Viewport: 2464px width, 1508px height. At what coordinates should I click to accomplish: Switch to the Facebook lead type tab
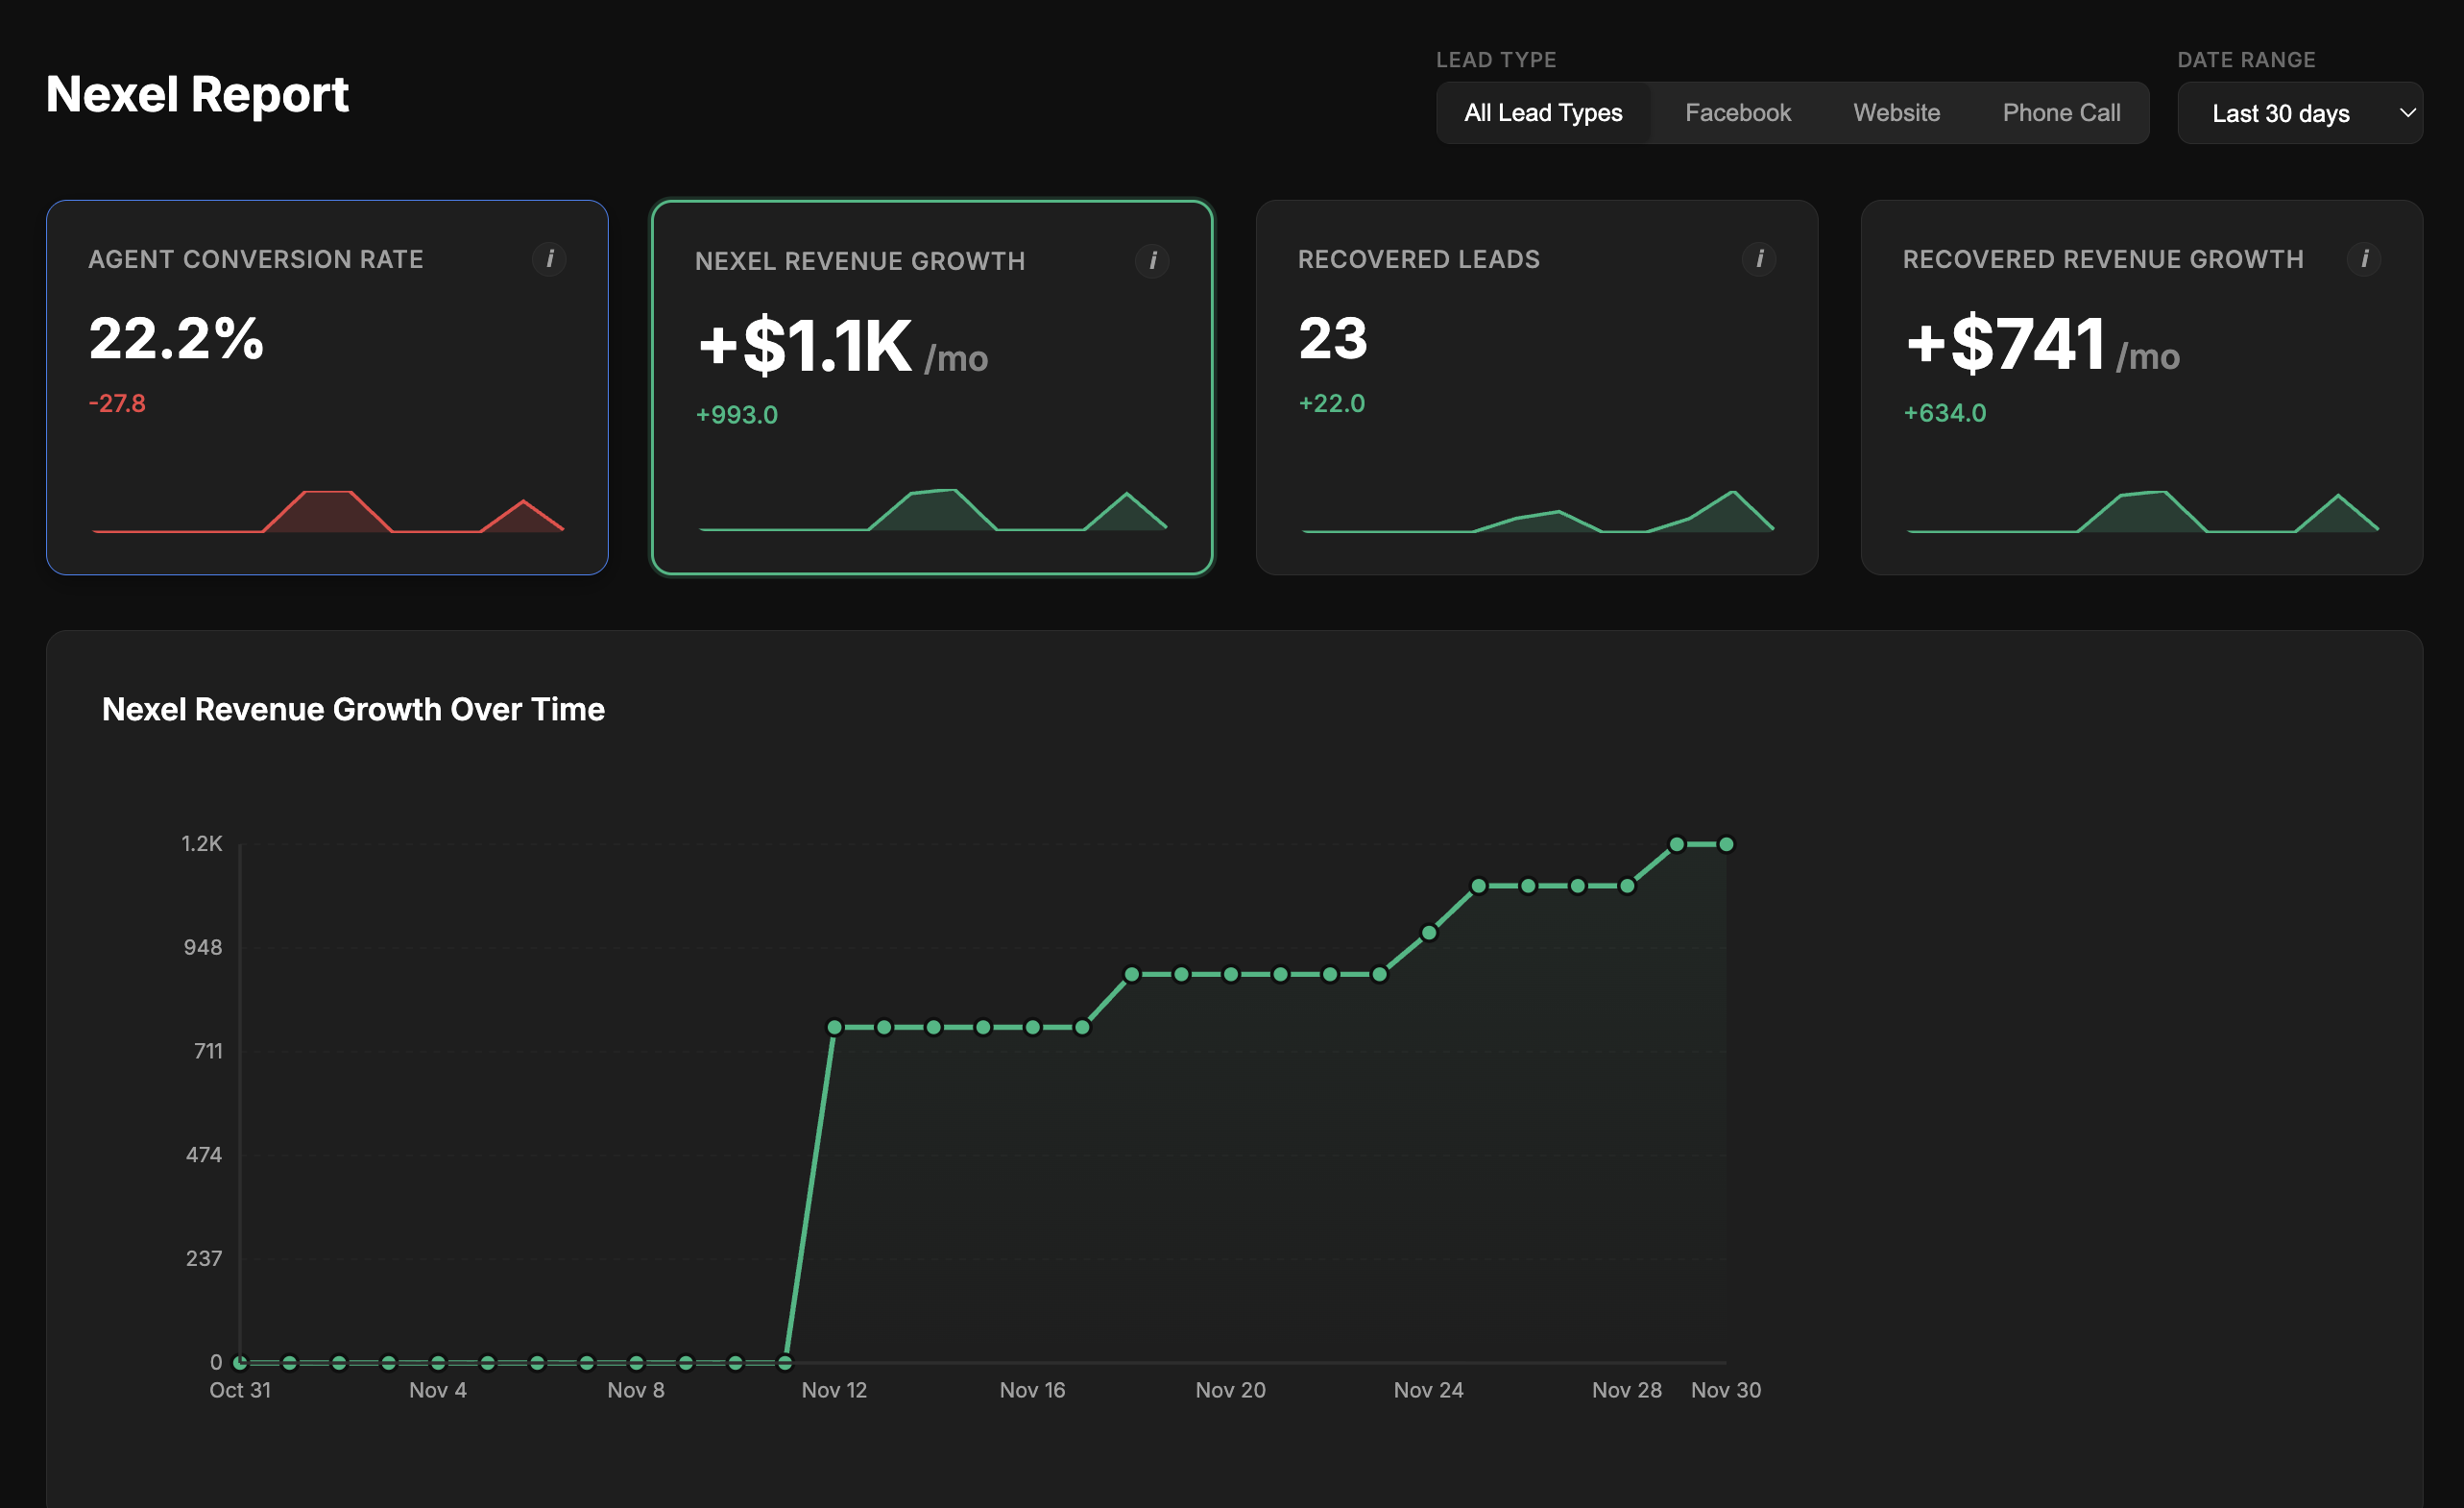1738,112
